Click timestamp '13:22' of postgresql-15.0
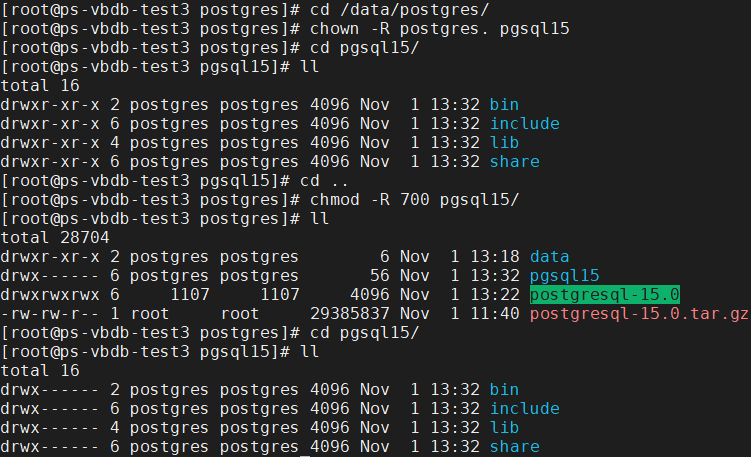The width and height of the screenshot is (751, 457). (495, 295)
